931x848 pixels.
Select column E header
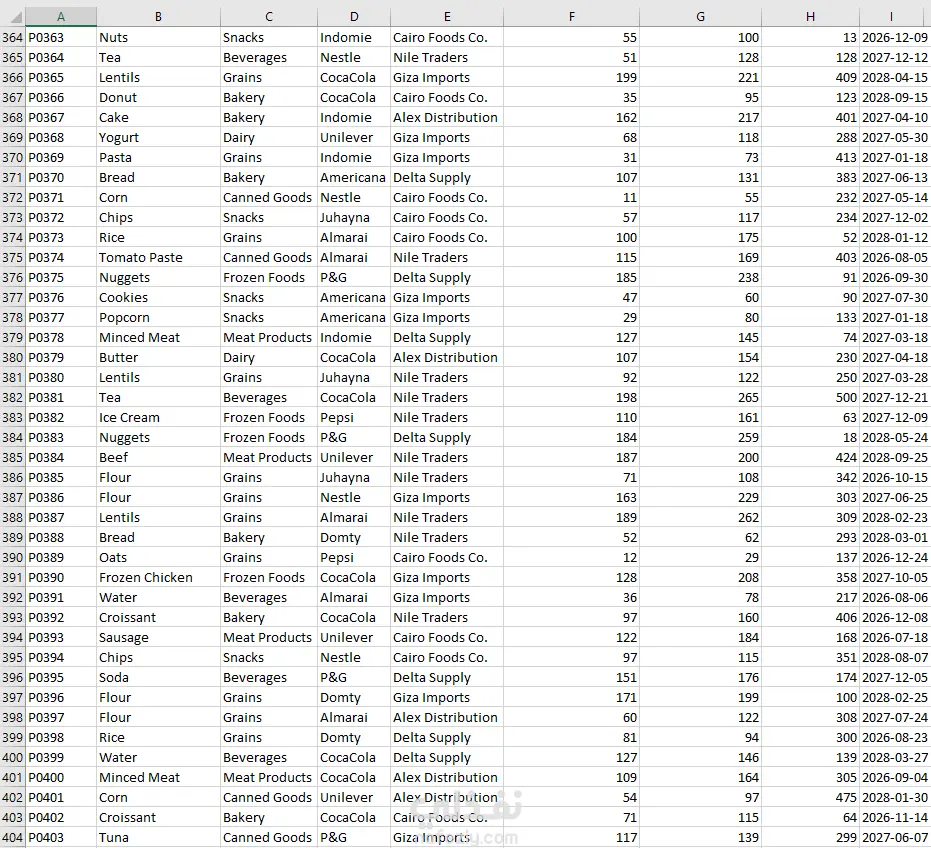pos(446,17)
